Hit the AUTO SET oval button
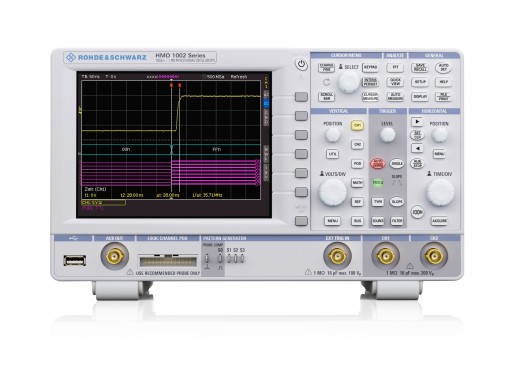This screenshot has height=380, width=520. pyautogui.click(x=443, y=68)
